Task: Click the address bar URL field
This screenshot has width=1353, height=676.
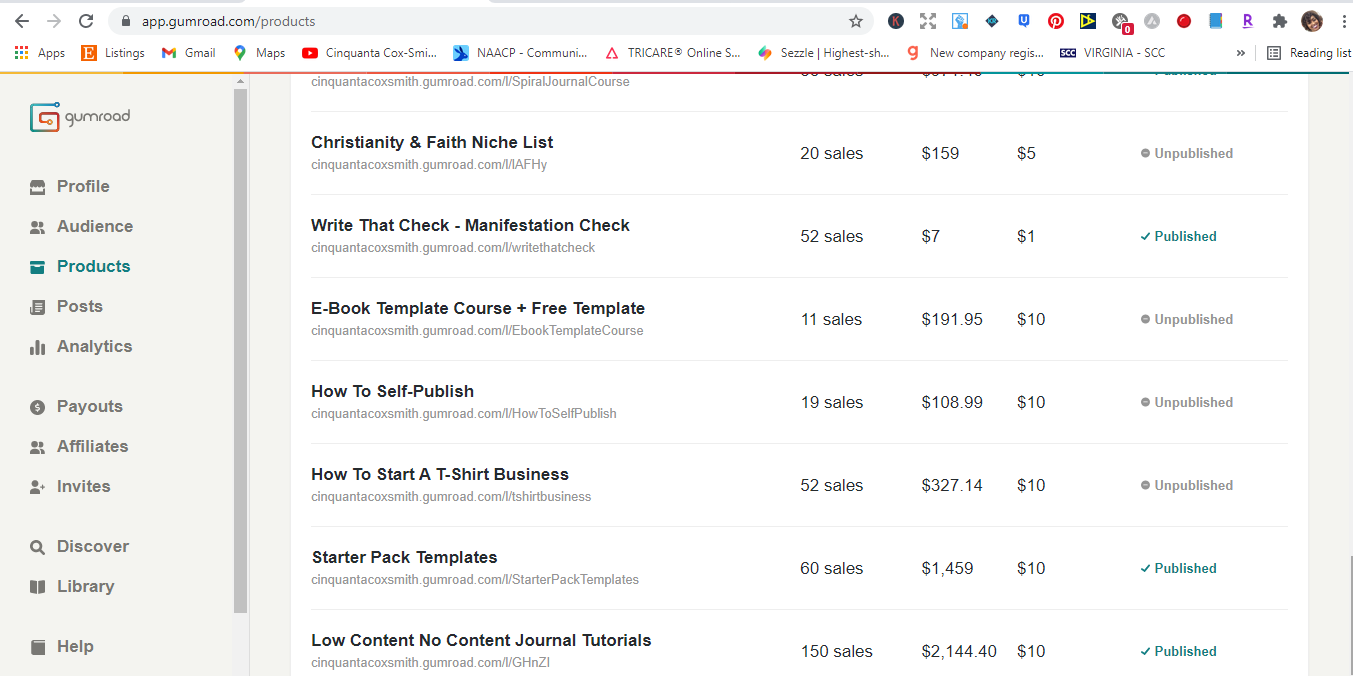Action: coord(480,21)
